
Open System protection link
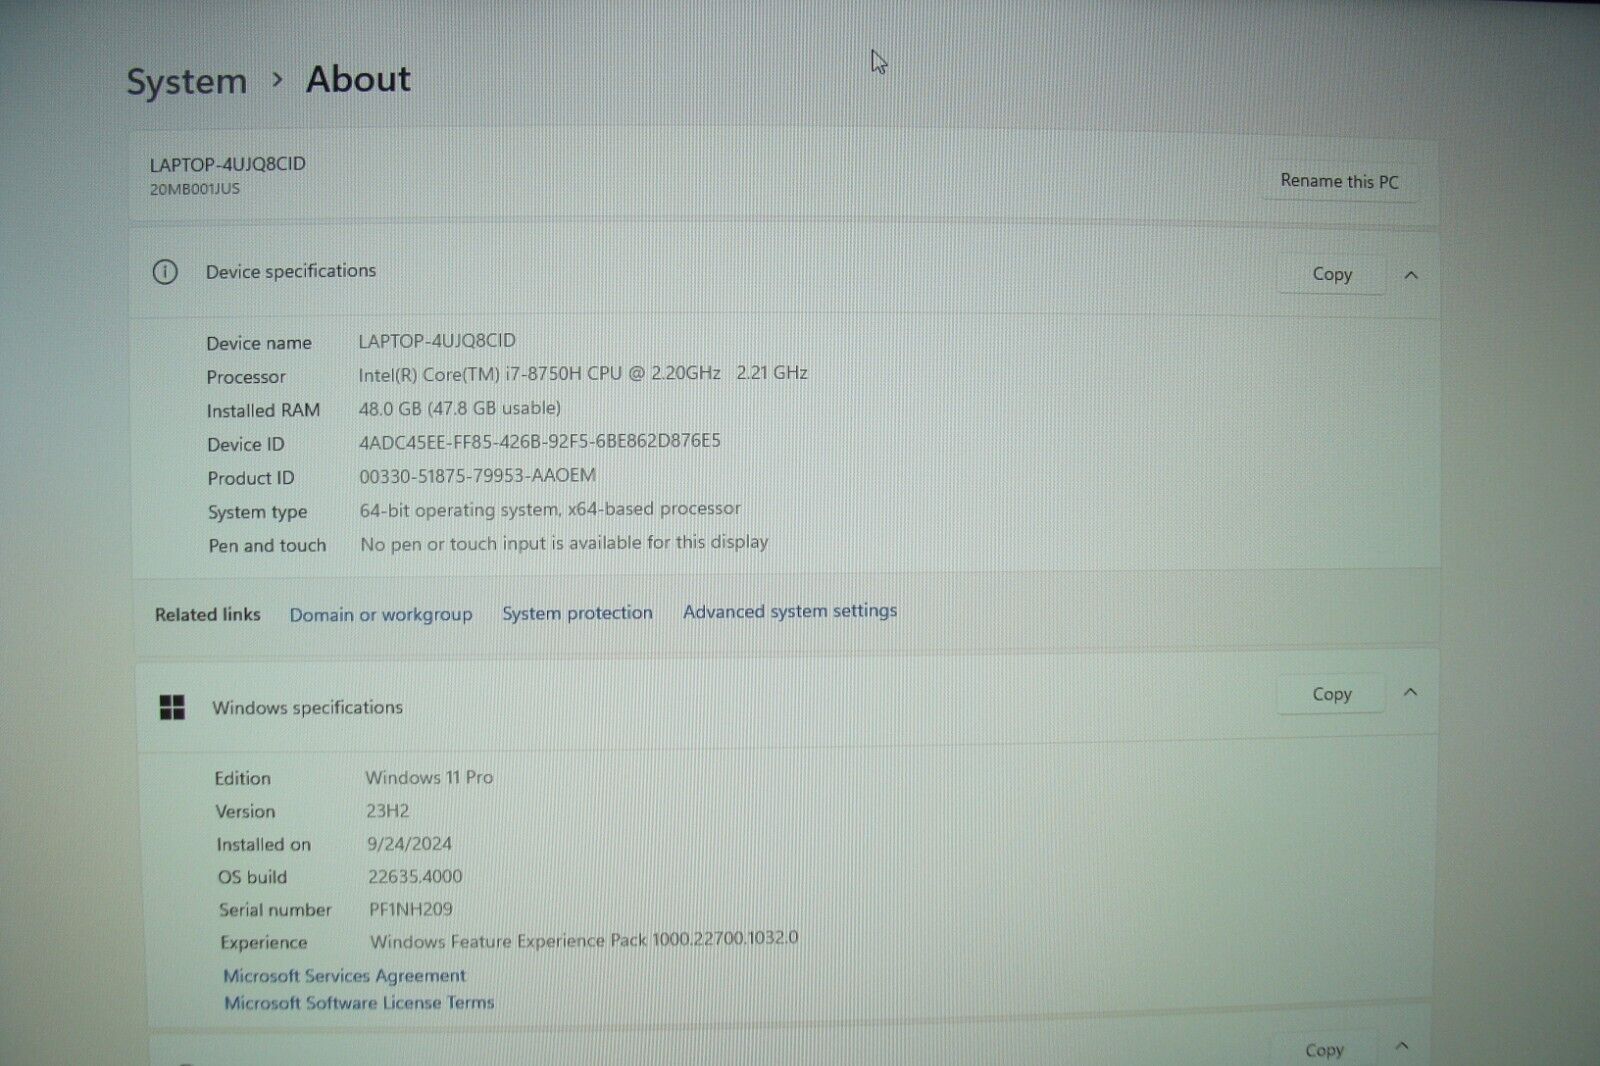tap(577, 613)
